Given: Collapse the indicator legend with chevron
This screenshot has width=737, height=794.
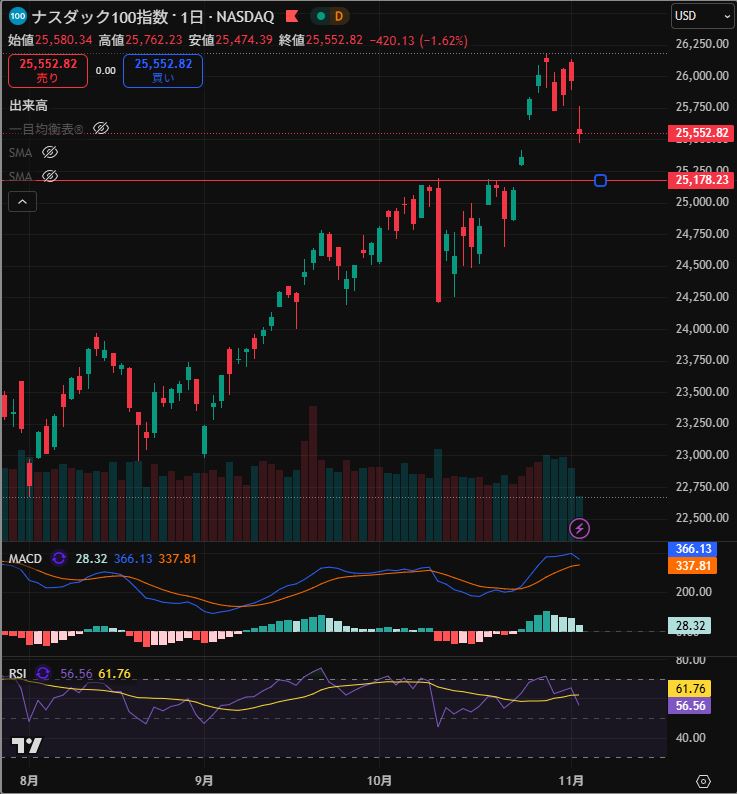Looking at the screenshot, I should click(x=22, y=201).
